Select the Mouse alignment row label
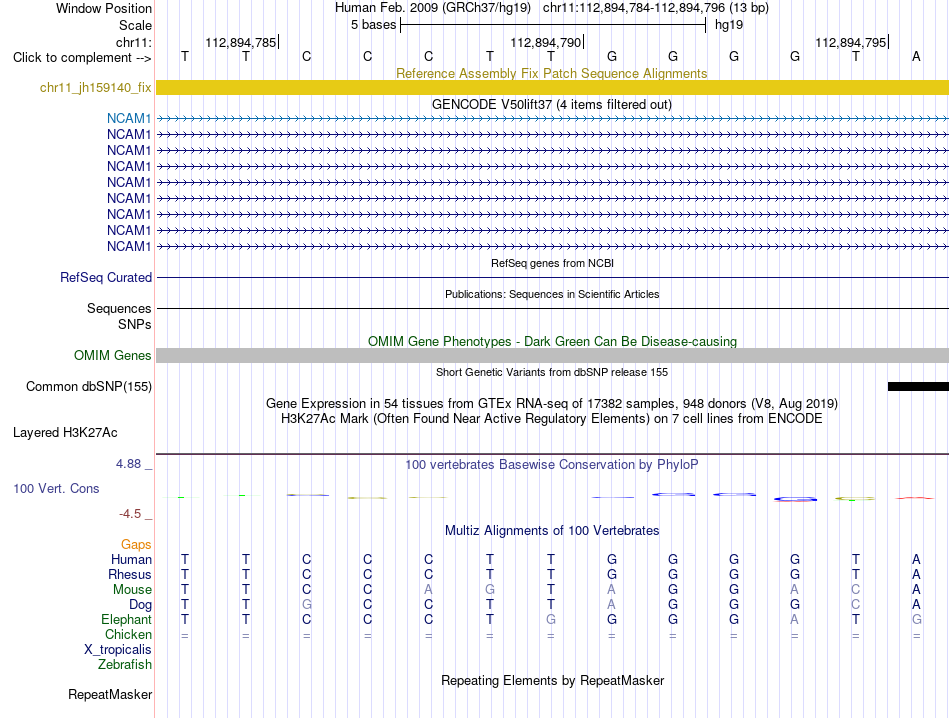This screenshot has height=718, width=950. (x=132, y=590)
